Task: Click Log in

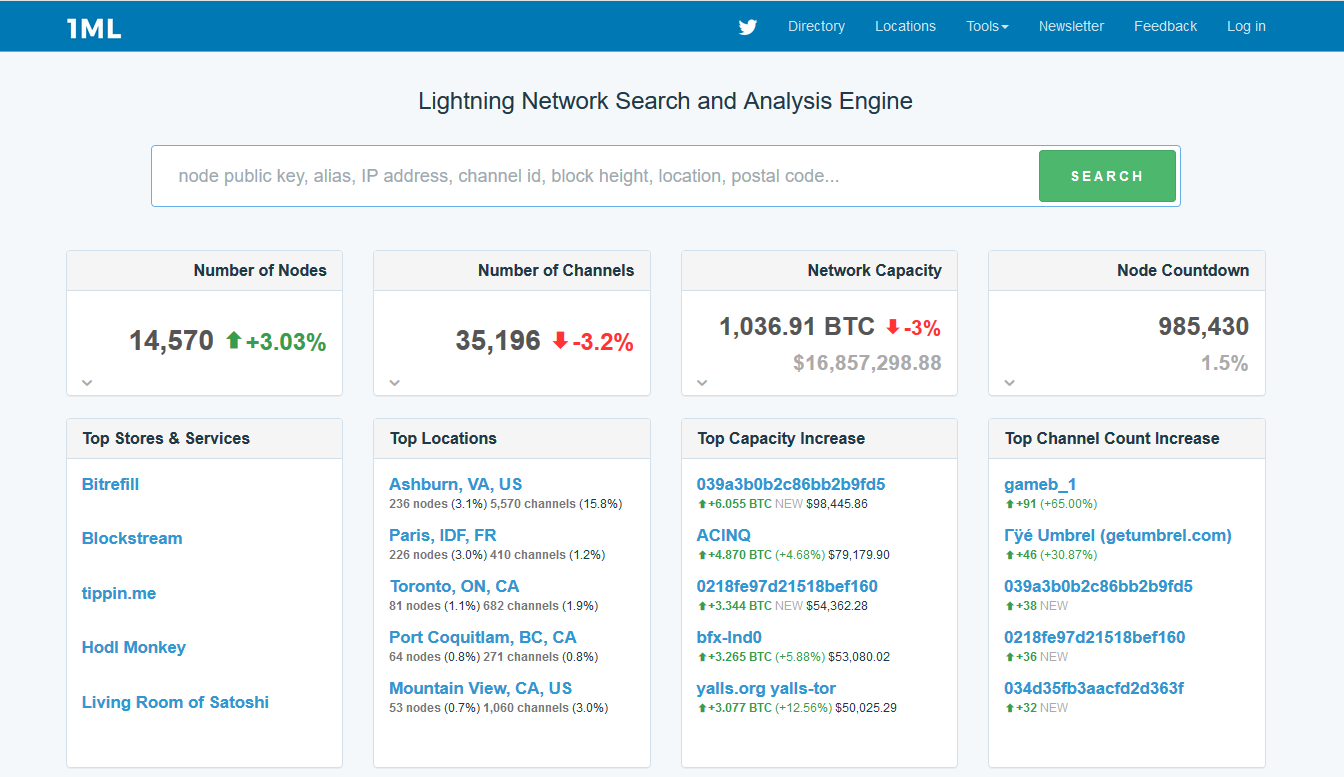Action: pos(1246,26)
